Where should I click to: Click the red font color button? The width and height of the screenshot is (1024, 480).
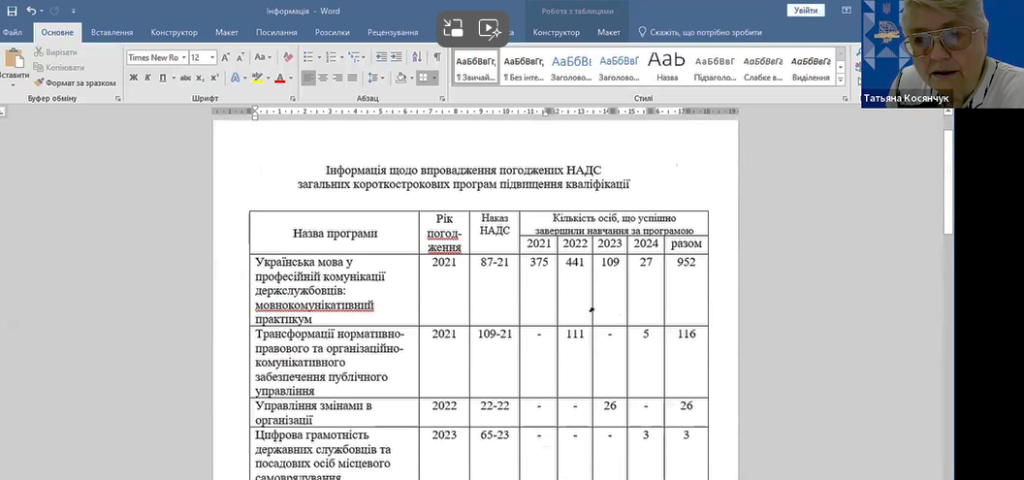(x=279, y=78)
